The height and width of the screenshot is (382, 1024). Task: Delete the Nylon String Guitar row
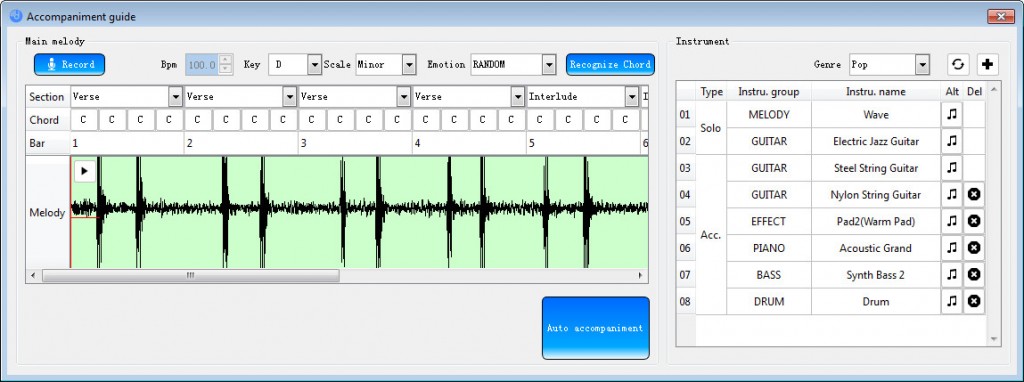tap(974, 195)
